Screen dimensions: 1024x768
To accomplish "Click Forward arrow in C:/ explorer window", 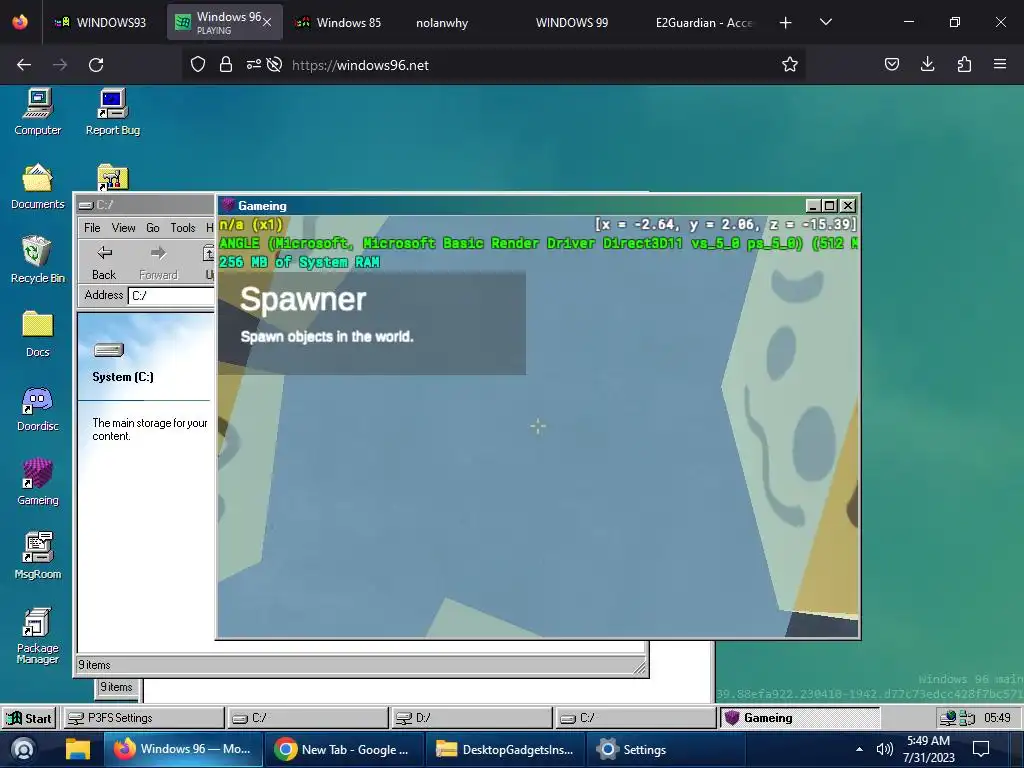I will coord(158,262).
